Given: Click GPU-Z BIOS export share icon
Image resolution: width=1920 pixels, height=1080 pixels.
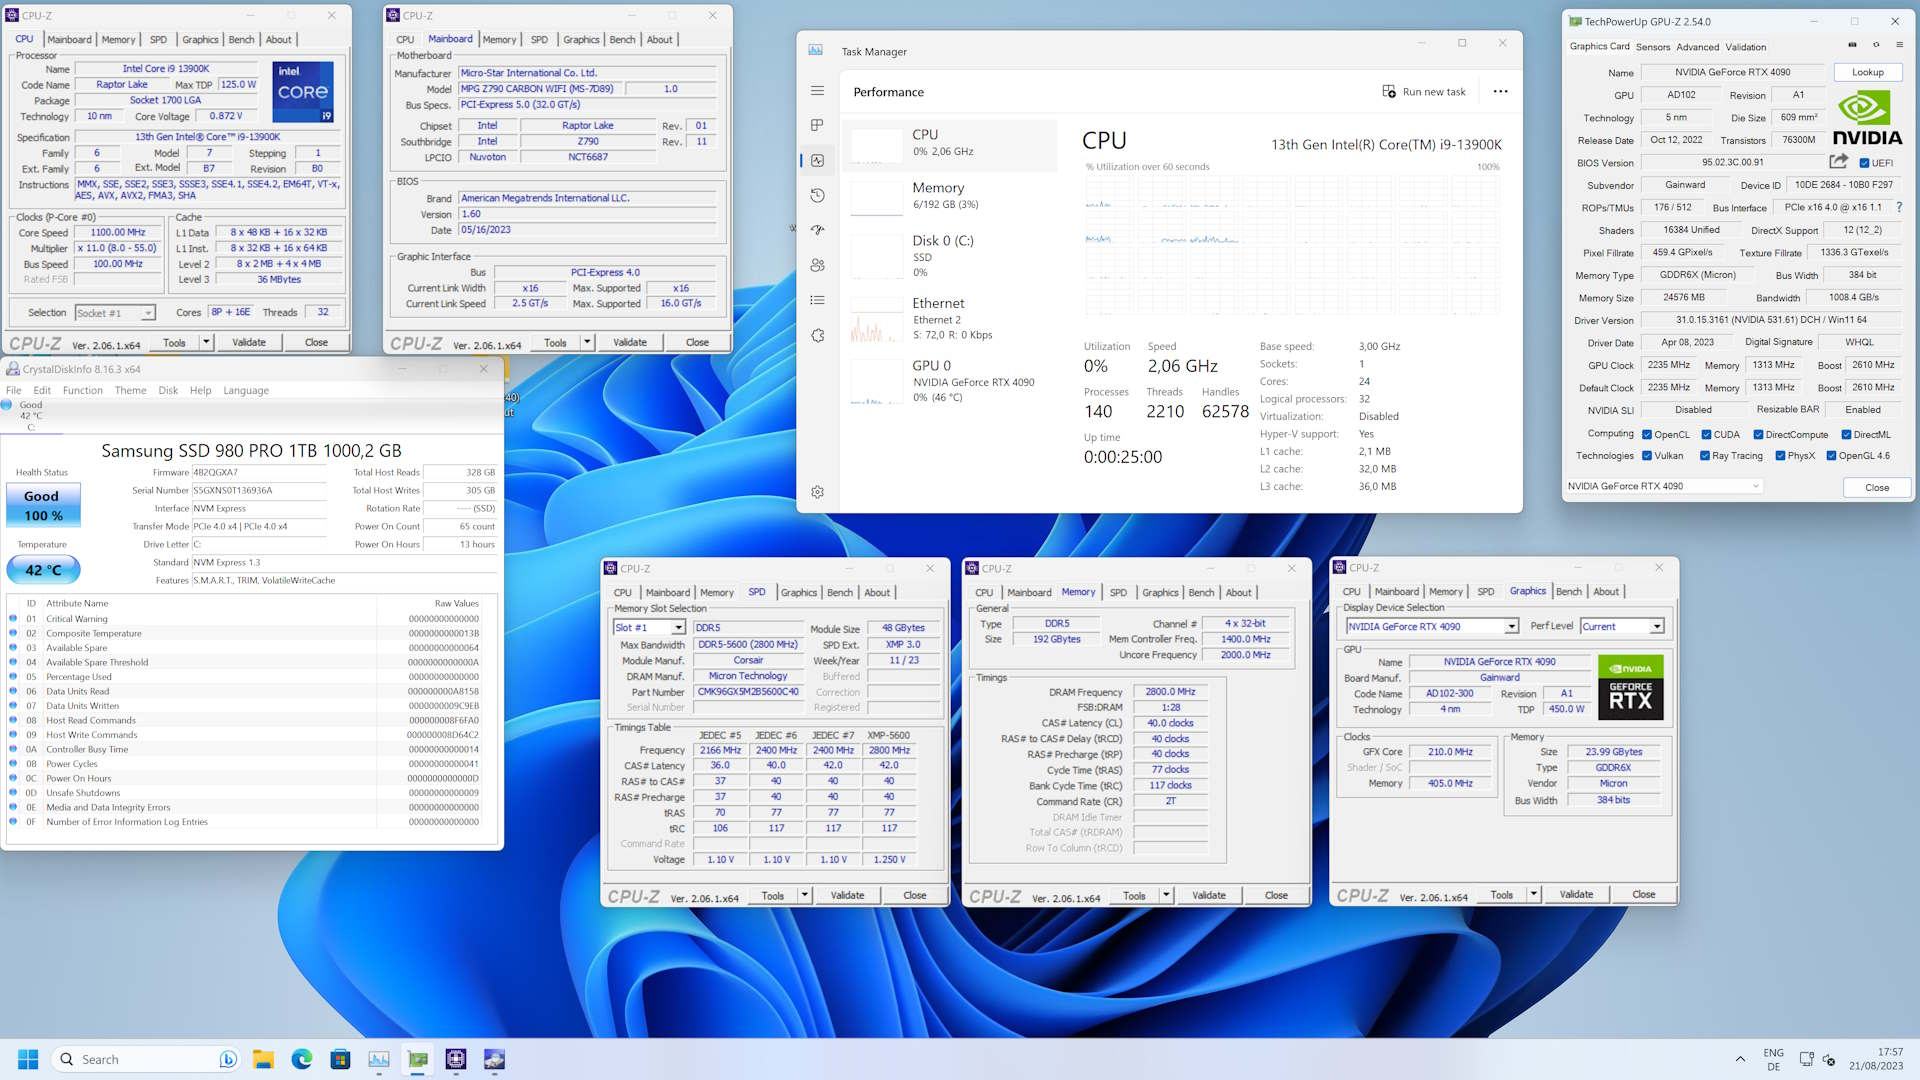Looking at the screenshot, I should pyautogui.click(x=1838, y=161).
